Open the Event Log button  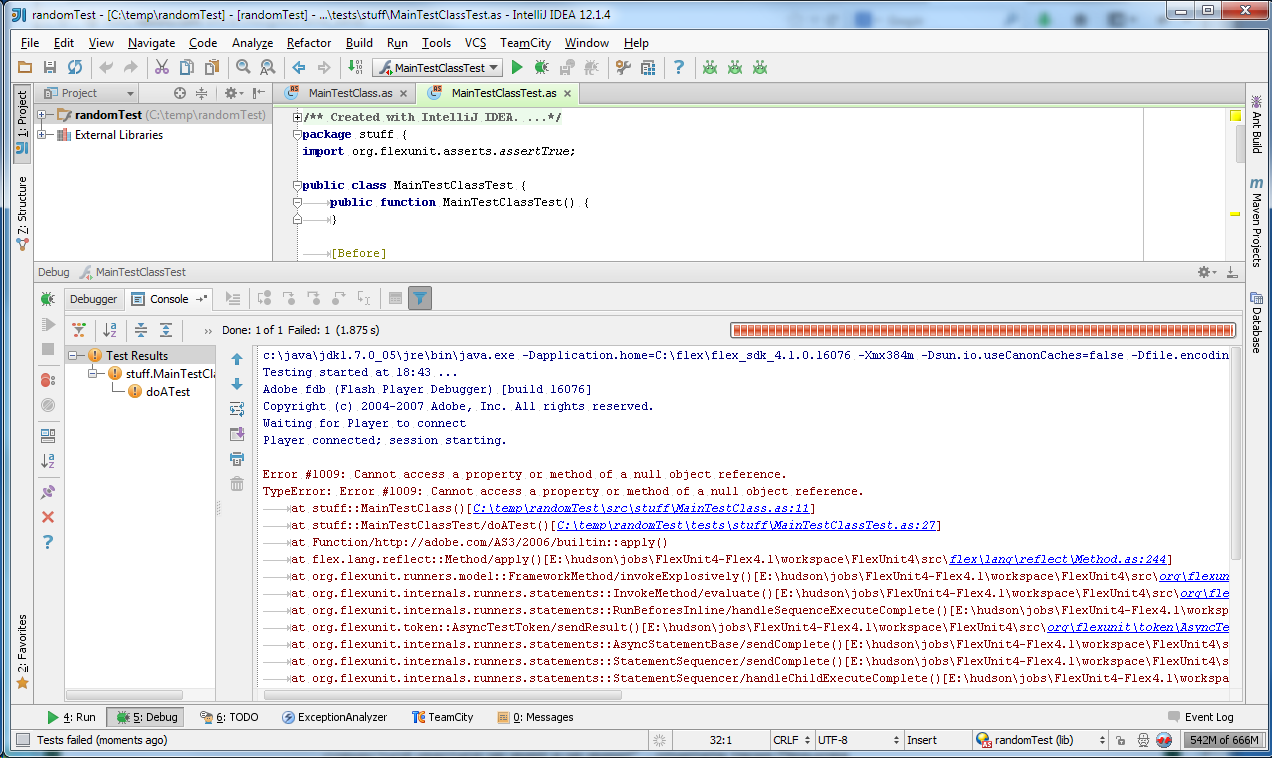[x=1200, y=717]
